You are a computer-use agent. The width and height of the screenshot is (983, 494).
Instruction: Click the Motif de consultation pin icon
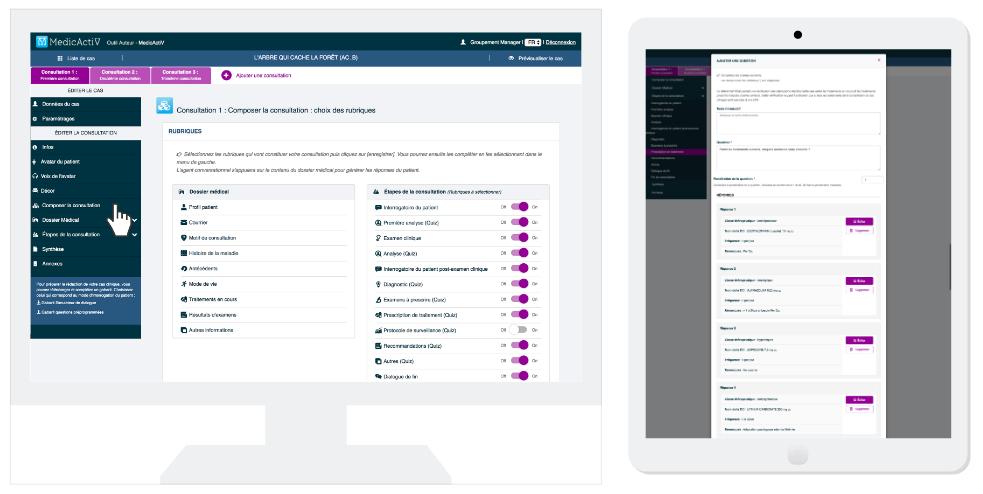tap(184, 238)
